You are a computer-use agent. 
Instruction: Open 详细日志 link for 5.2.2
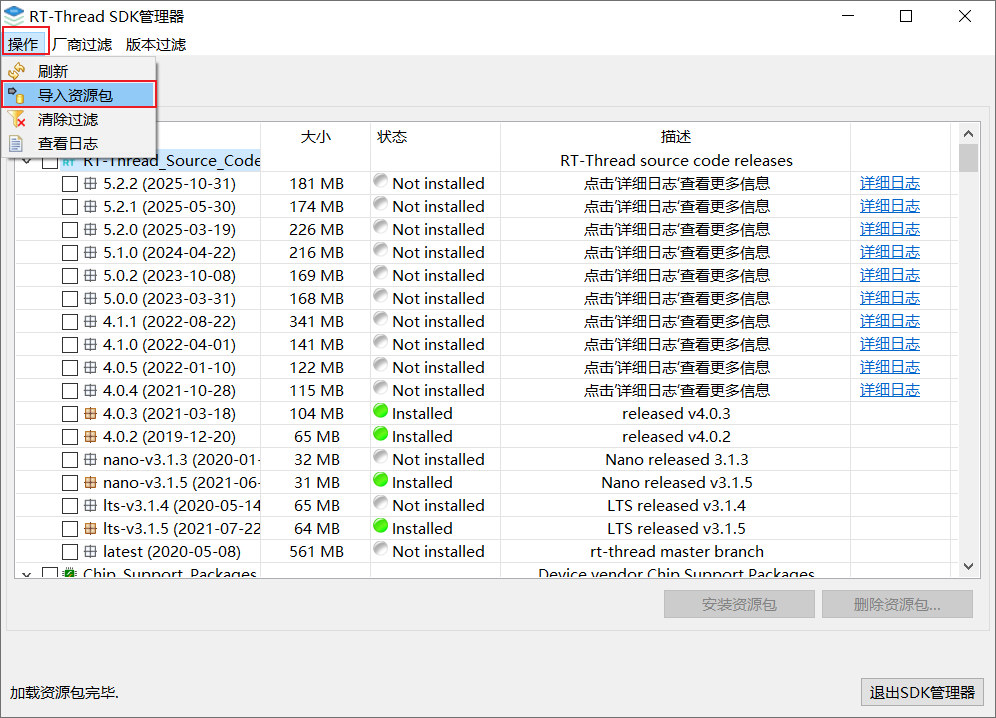pyautogui.click(x=889, y=184)
